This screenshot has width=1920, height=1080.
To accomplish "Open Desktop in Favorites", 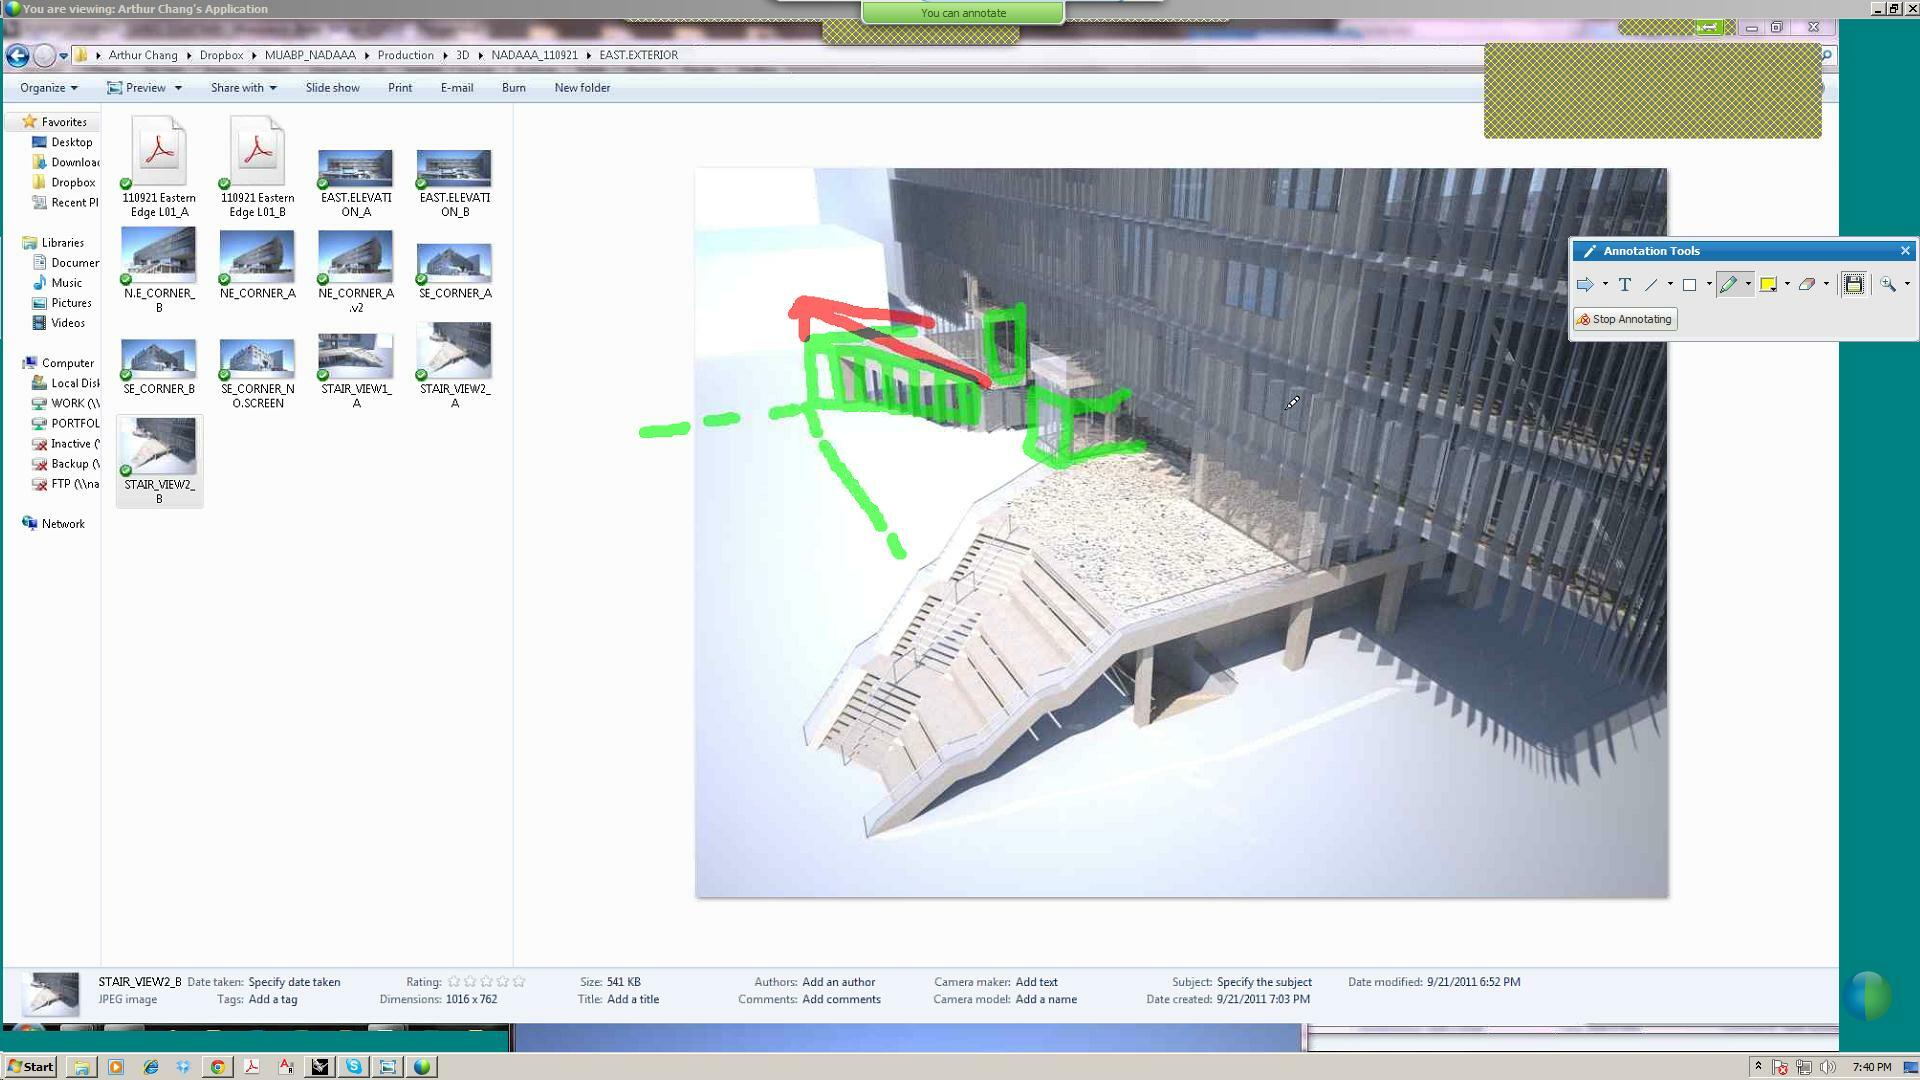I will (x=62, y=143).
